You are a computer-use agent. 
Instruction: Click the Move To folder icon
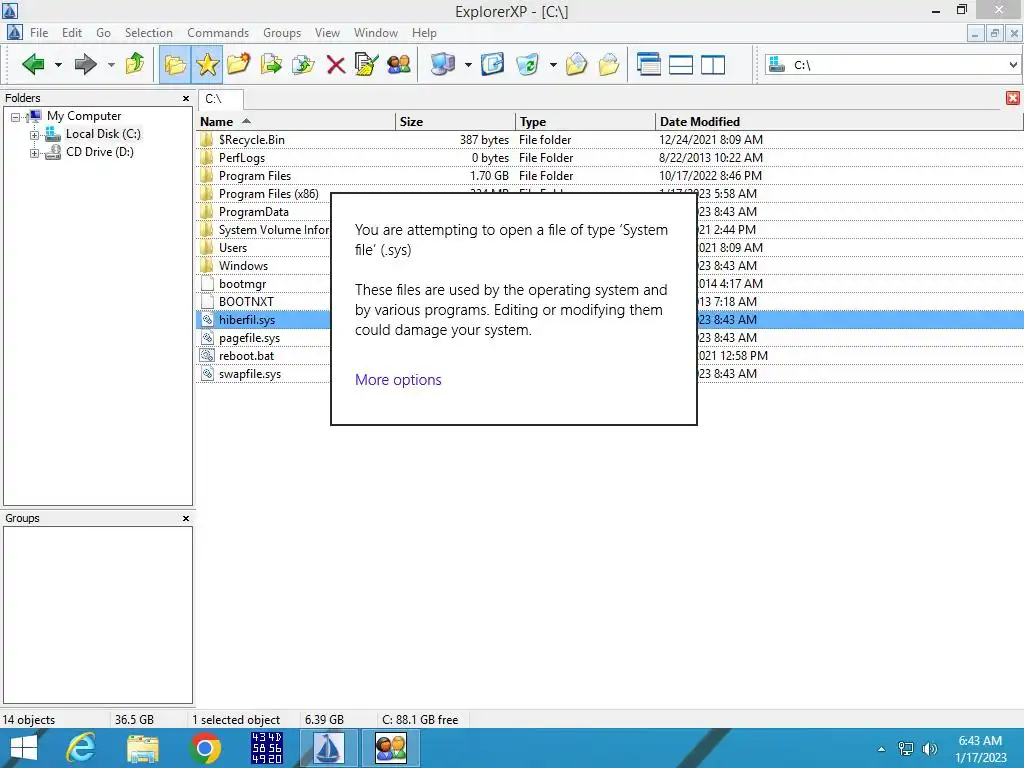(x=303, y=64)
